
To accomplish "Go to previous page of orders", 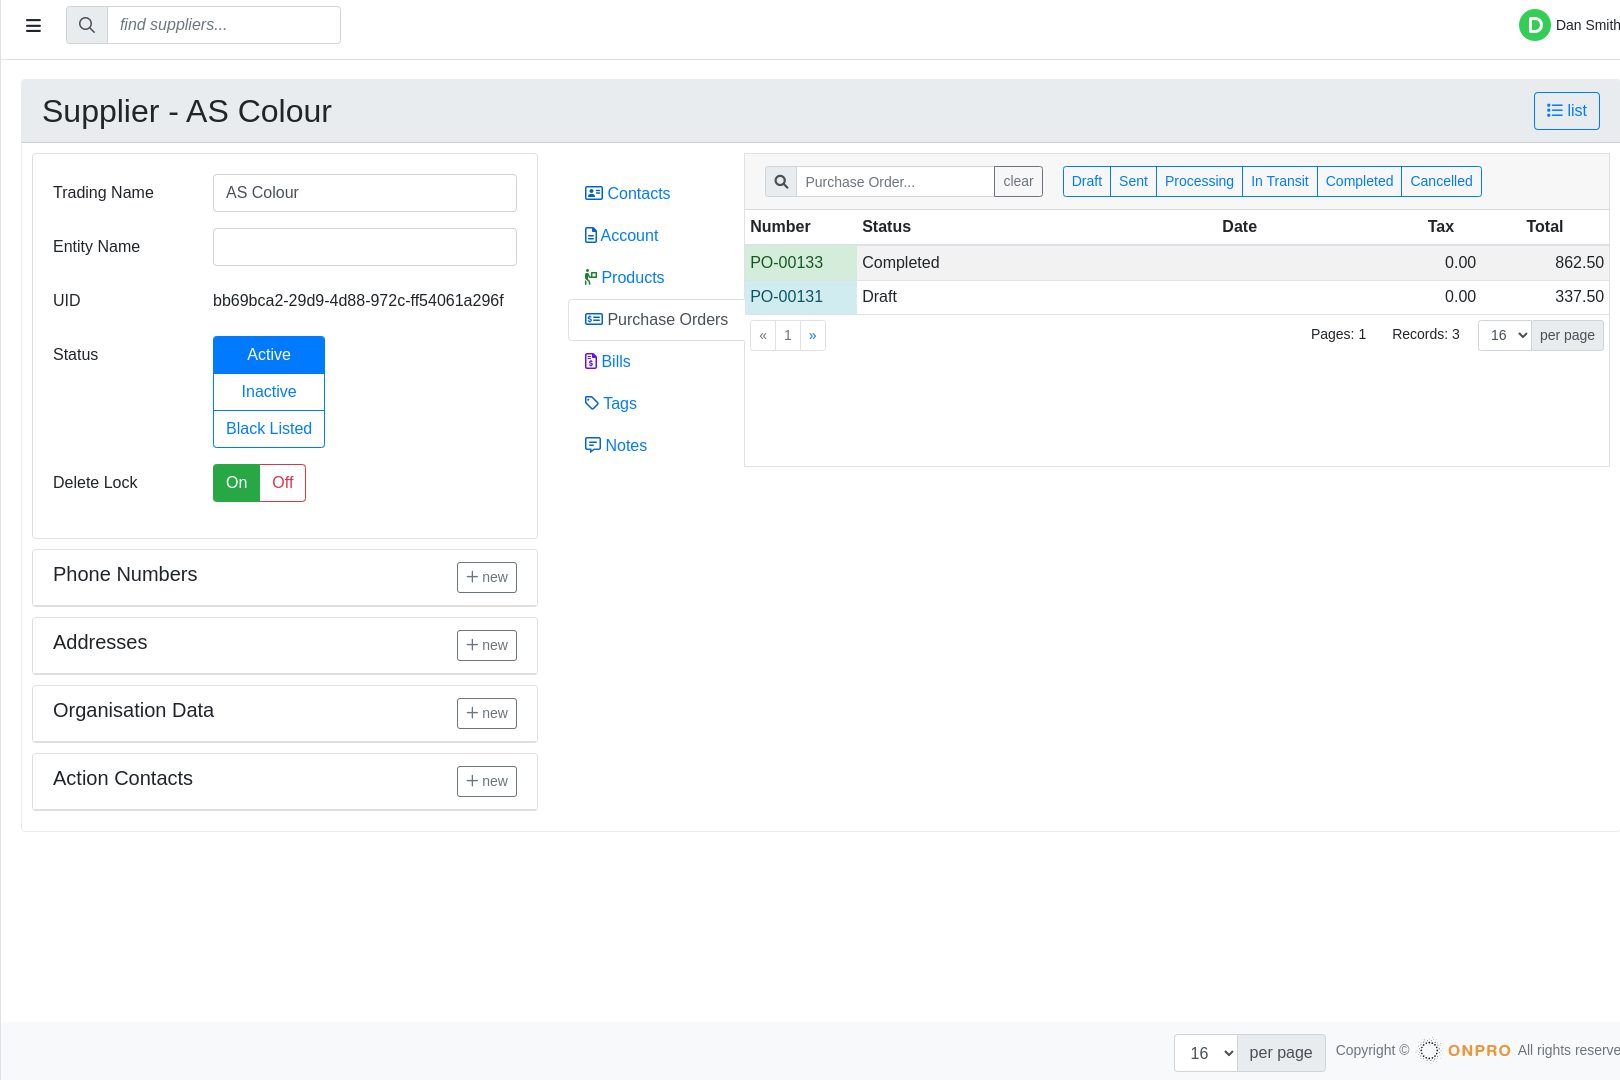I will coord(763,335).
